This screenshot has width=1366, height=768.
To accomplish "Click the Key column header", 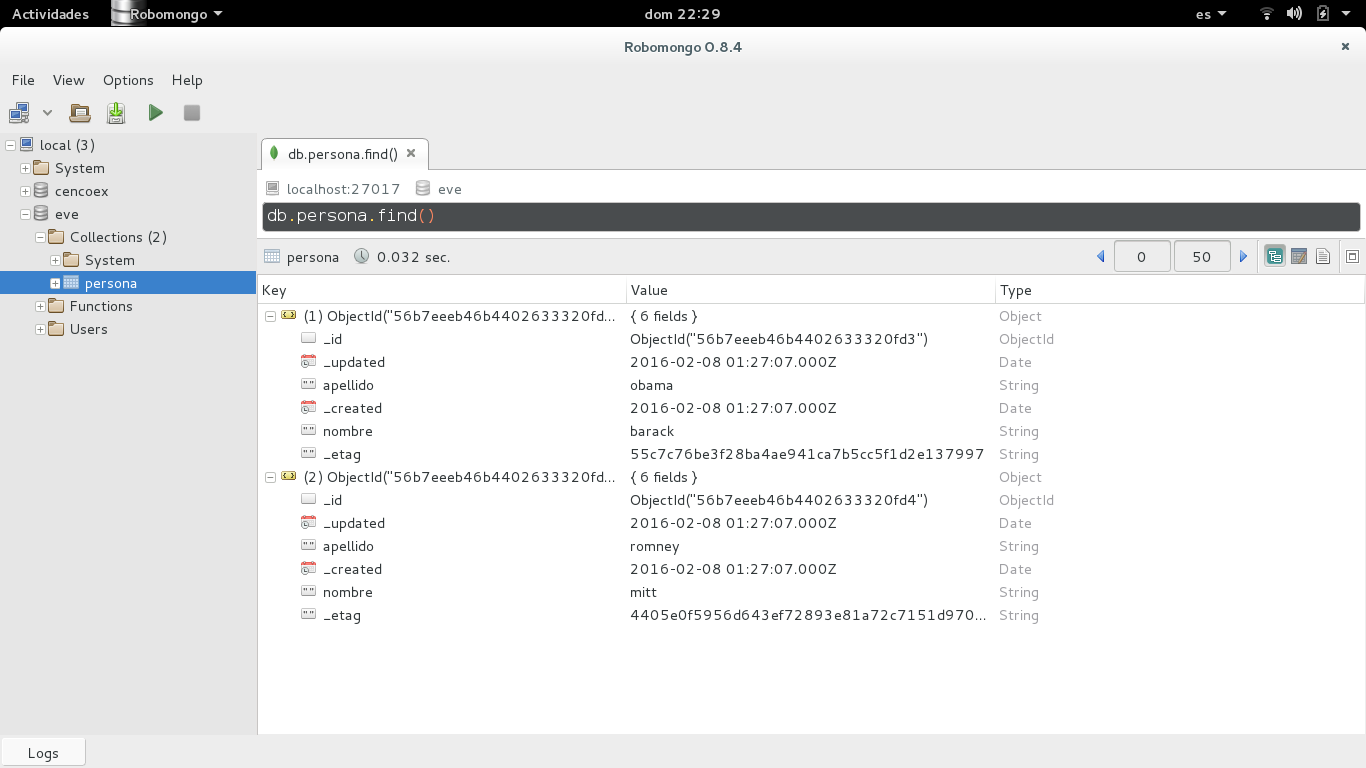I will [x=442, y=290].
